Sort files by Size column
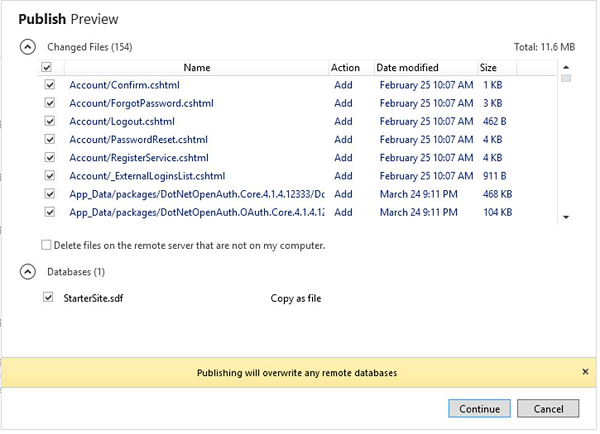The image size is (600, 434). 489,68
